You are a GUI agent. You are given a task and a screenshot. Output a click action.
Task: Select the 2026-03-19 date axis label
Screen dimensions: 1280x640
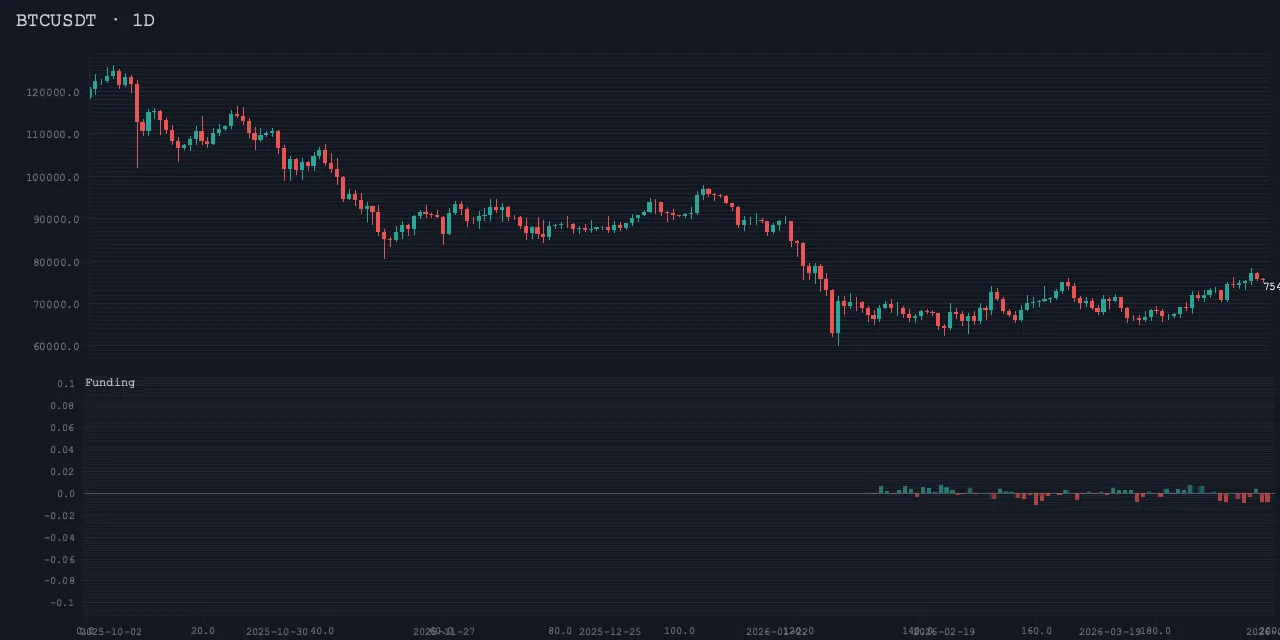pos(1110,631)
